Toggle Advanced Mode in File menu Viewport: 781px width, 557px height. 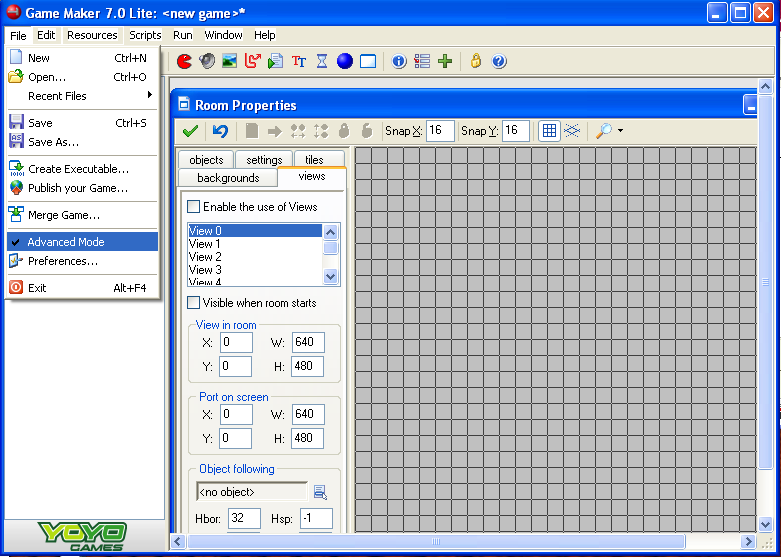66,242
